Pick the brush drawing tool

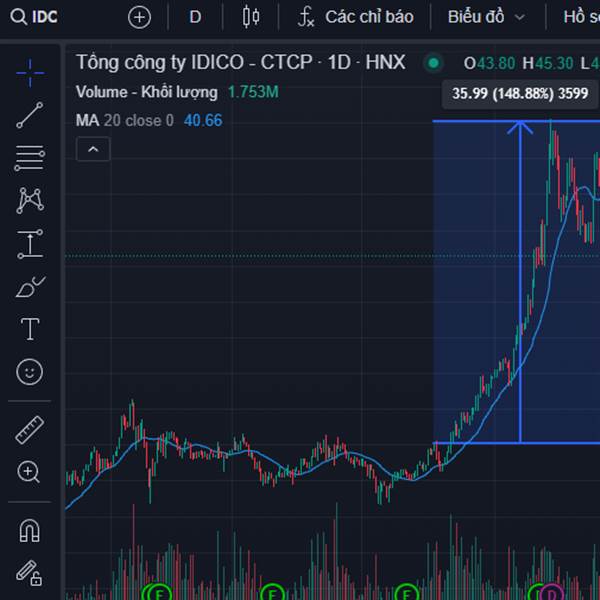tap(30, 287)
